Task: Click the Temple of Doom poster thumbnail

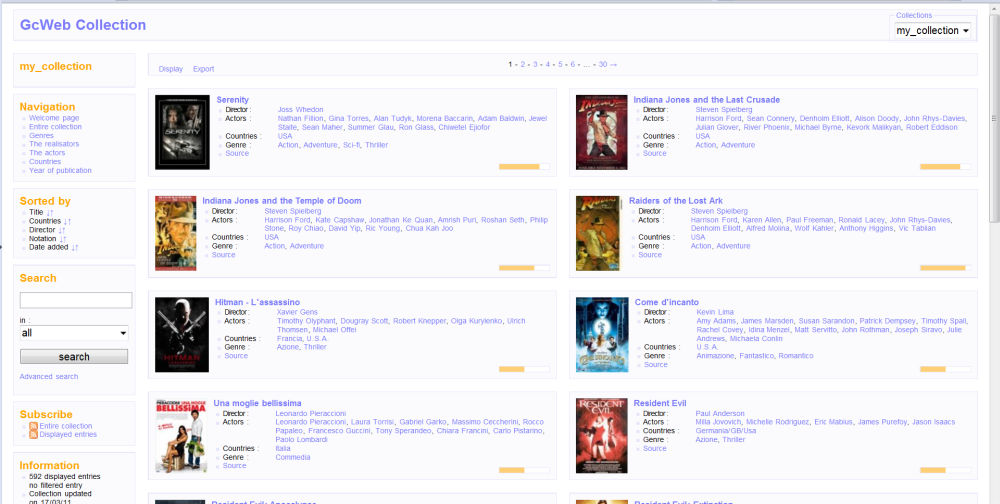Action: (175, 233)
